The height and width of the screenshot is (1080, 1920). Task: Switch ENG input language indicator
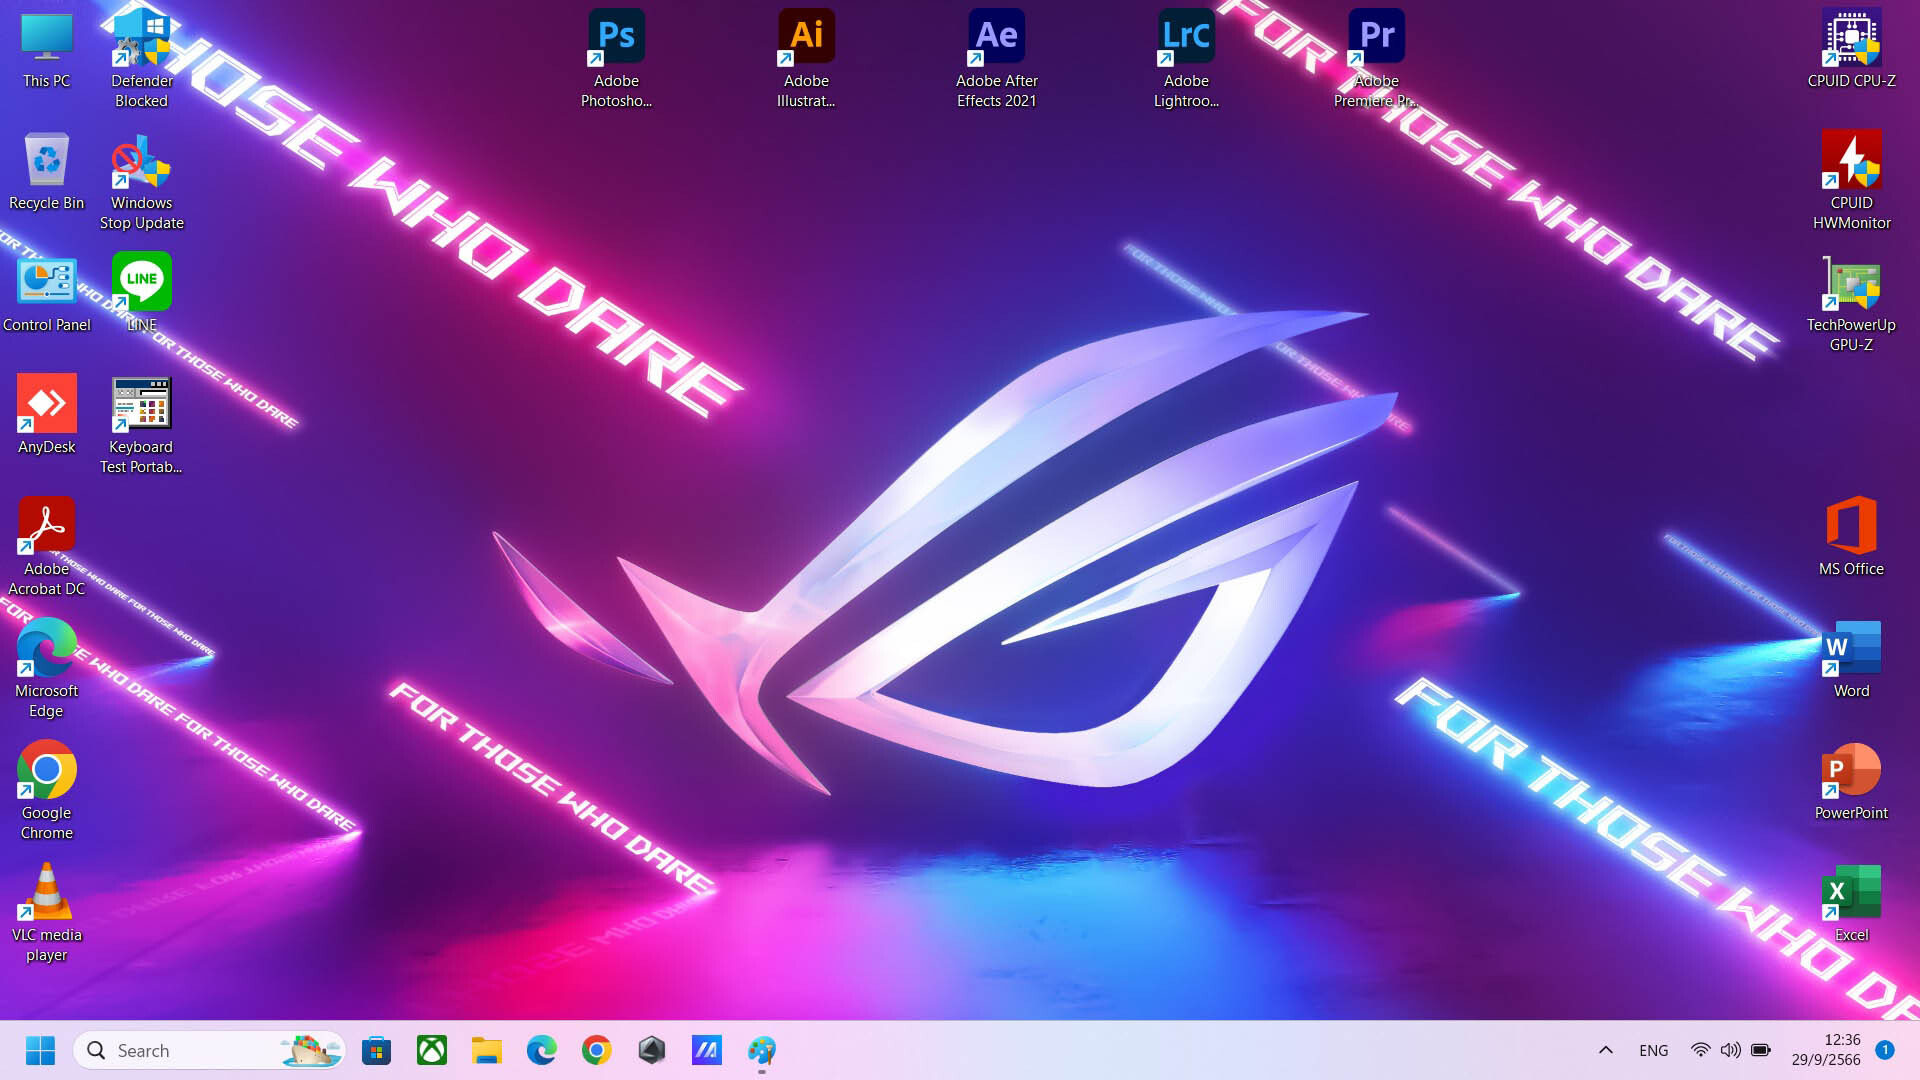coord(1653,1050)
